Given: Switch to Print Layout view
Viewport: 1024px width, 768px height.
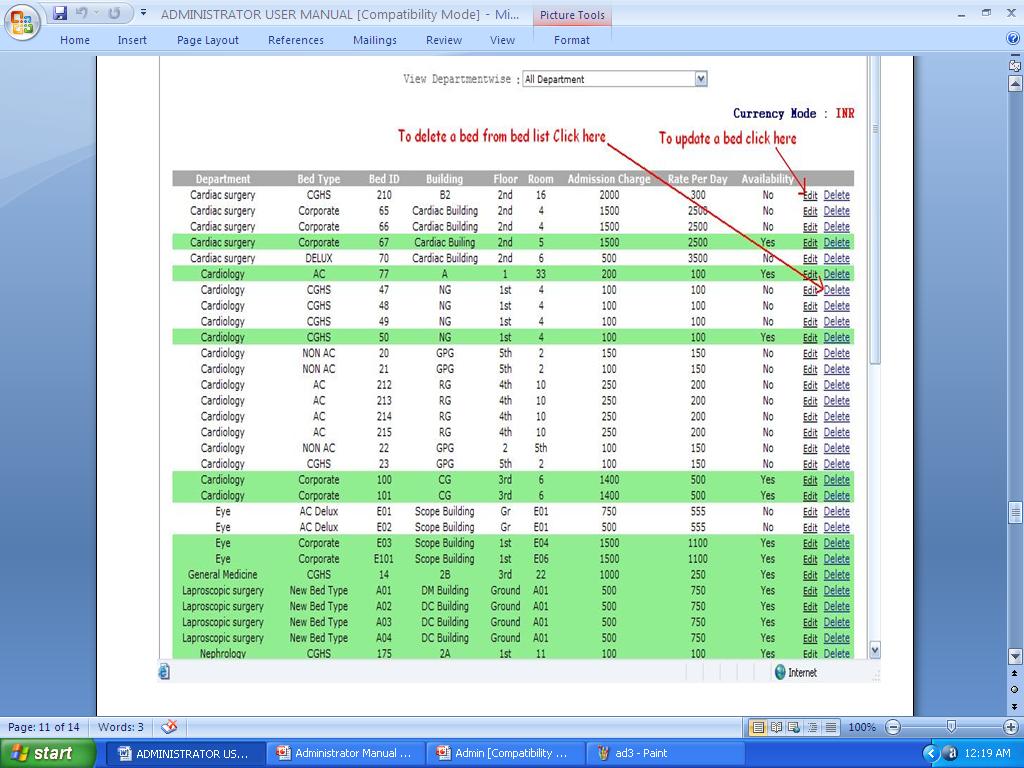Looking at the screenshot, I should coord(758,727).
